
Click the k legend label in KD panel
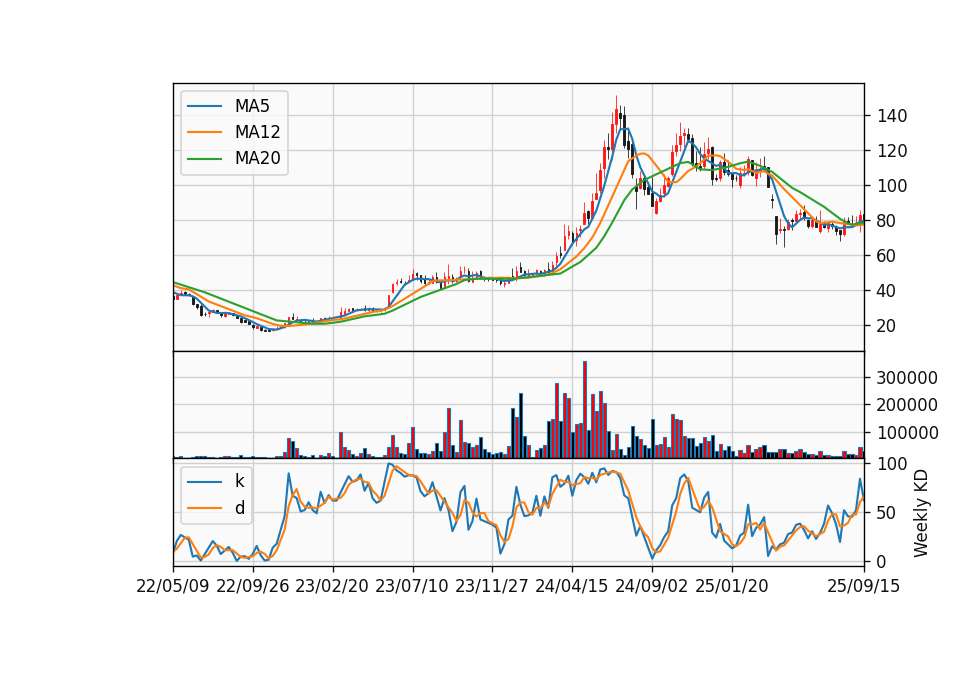tap(239, 481)
